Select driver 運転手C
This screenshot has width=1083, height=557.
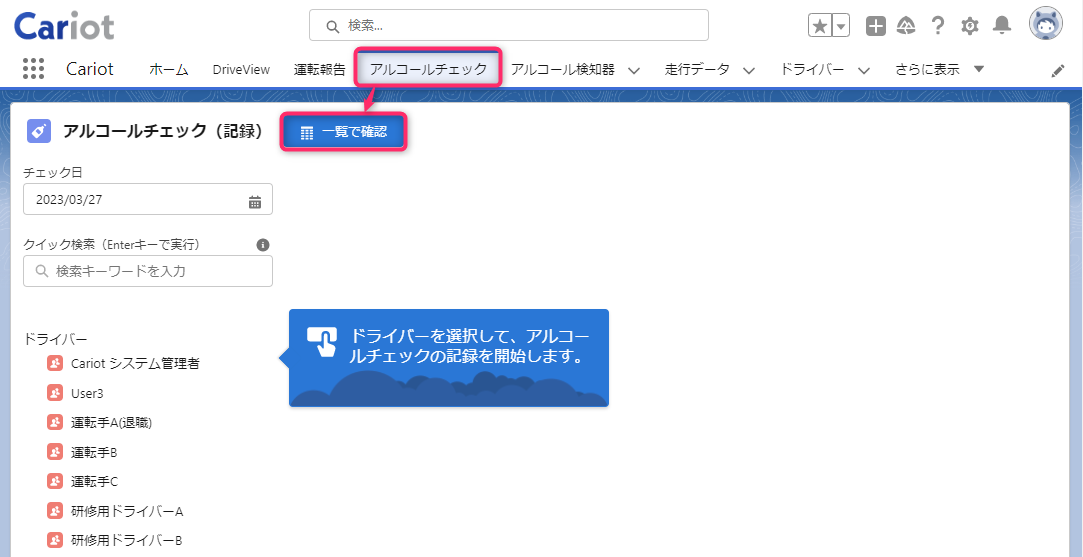(x=94, y=481)
